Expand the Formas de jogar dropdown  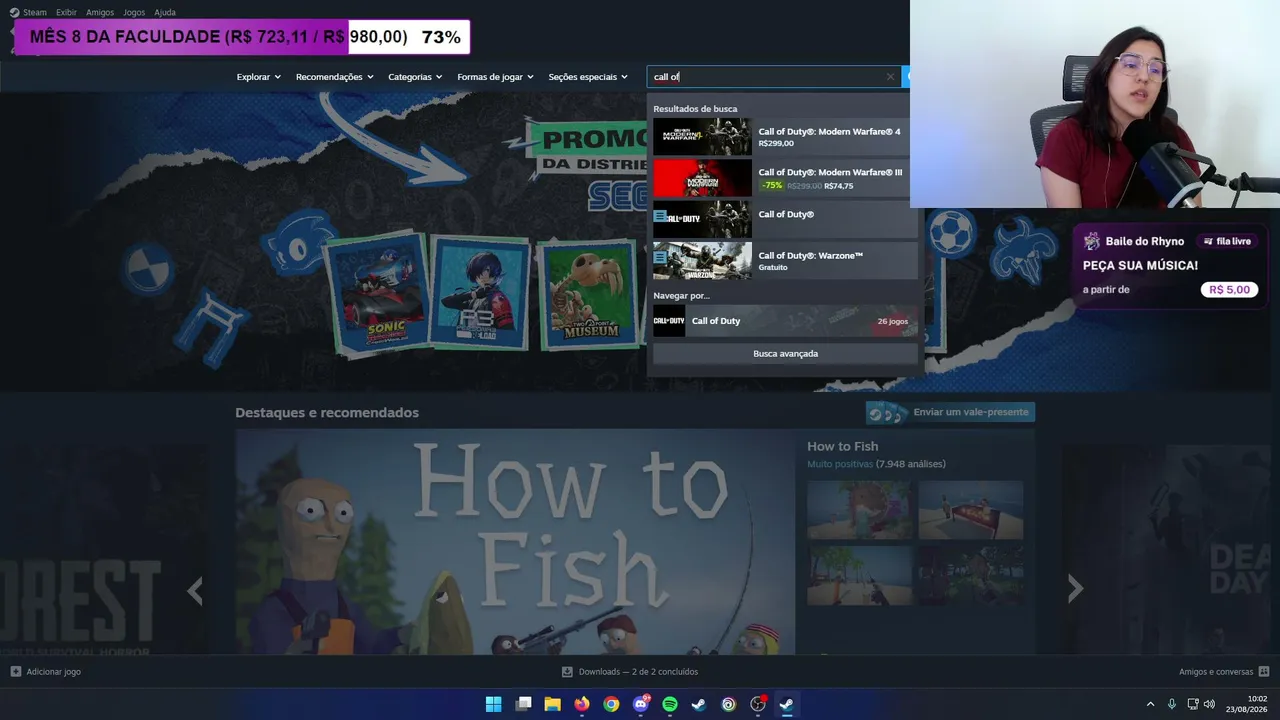point(495,77)
